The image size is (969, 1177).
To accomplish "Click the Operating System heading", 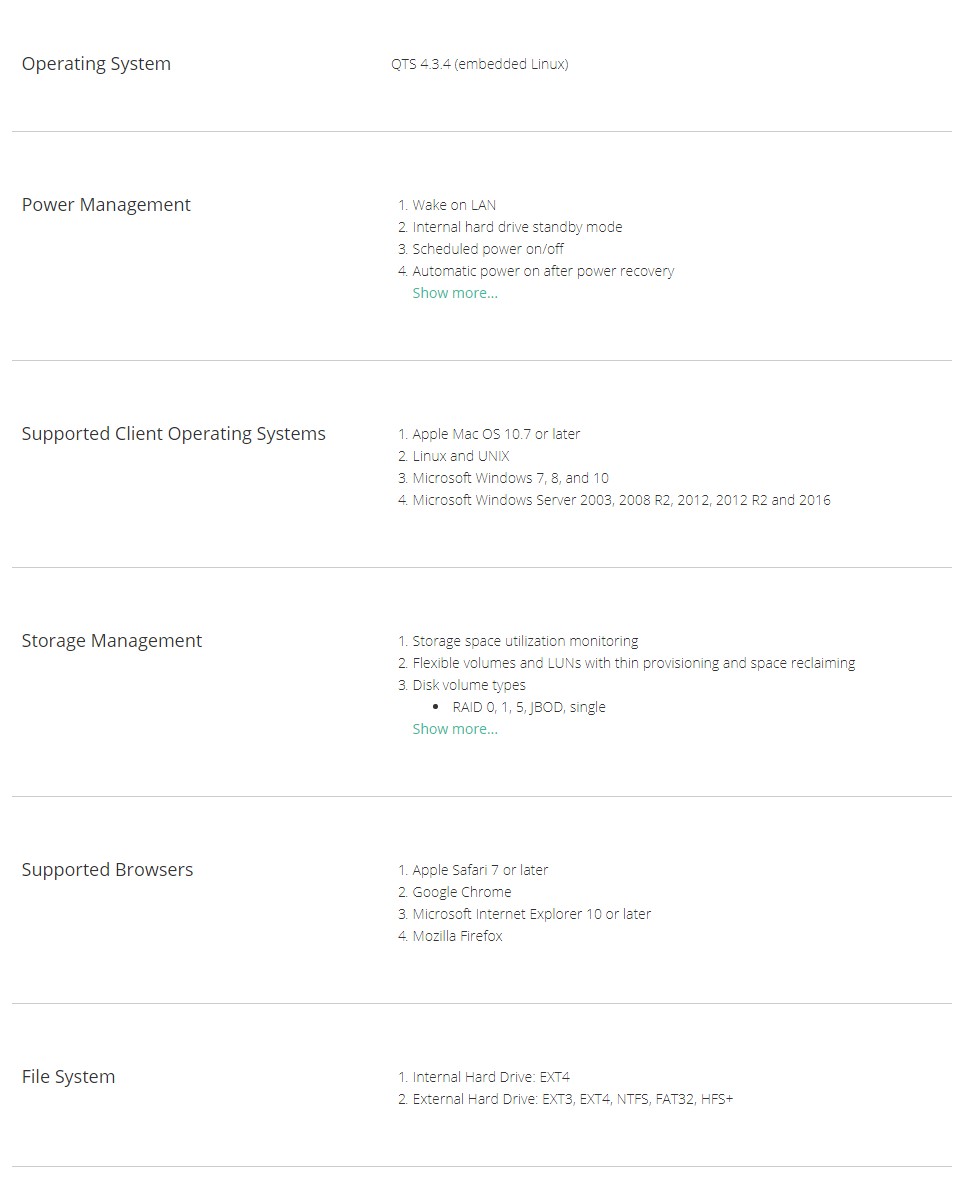I will tap(96, 64).
